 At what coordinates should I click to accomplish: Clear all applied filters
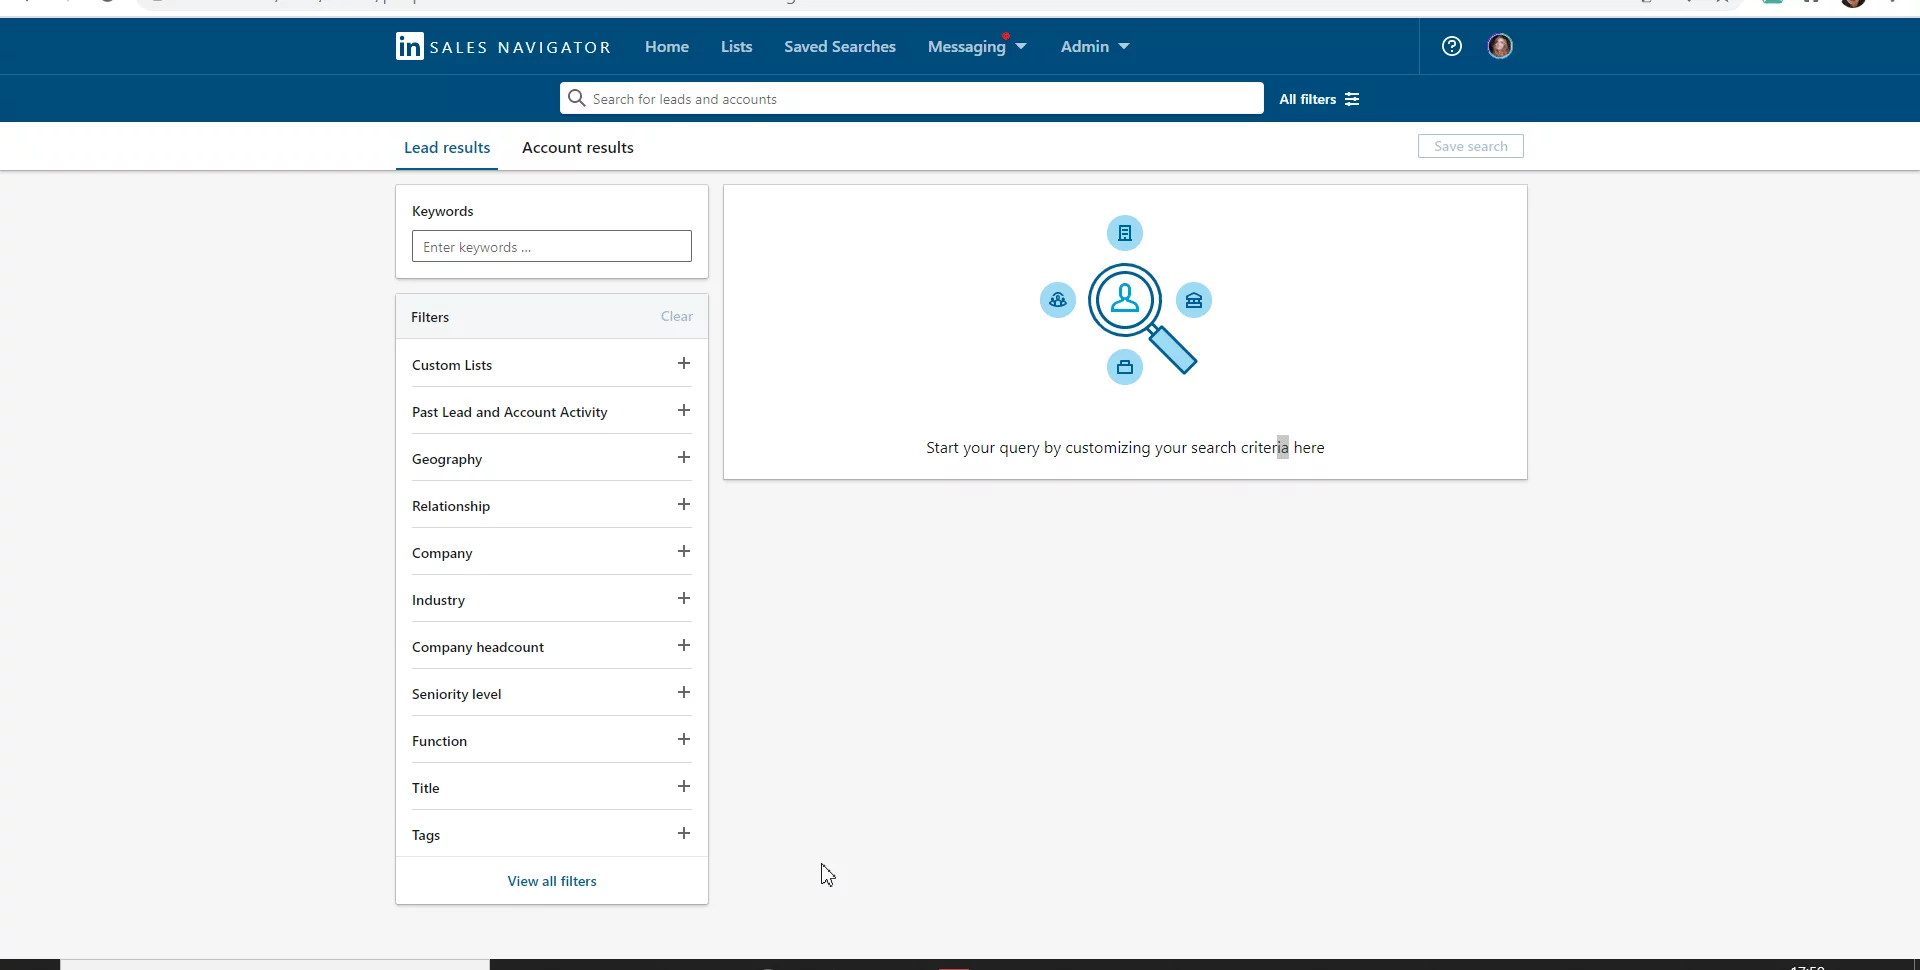[676, 316]
